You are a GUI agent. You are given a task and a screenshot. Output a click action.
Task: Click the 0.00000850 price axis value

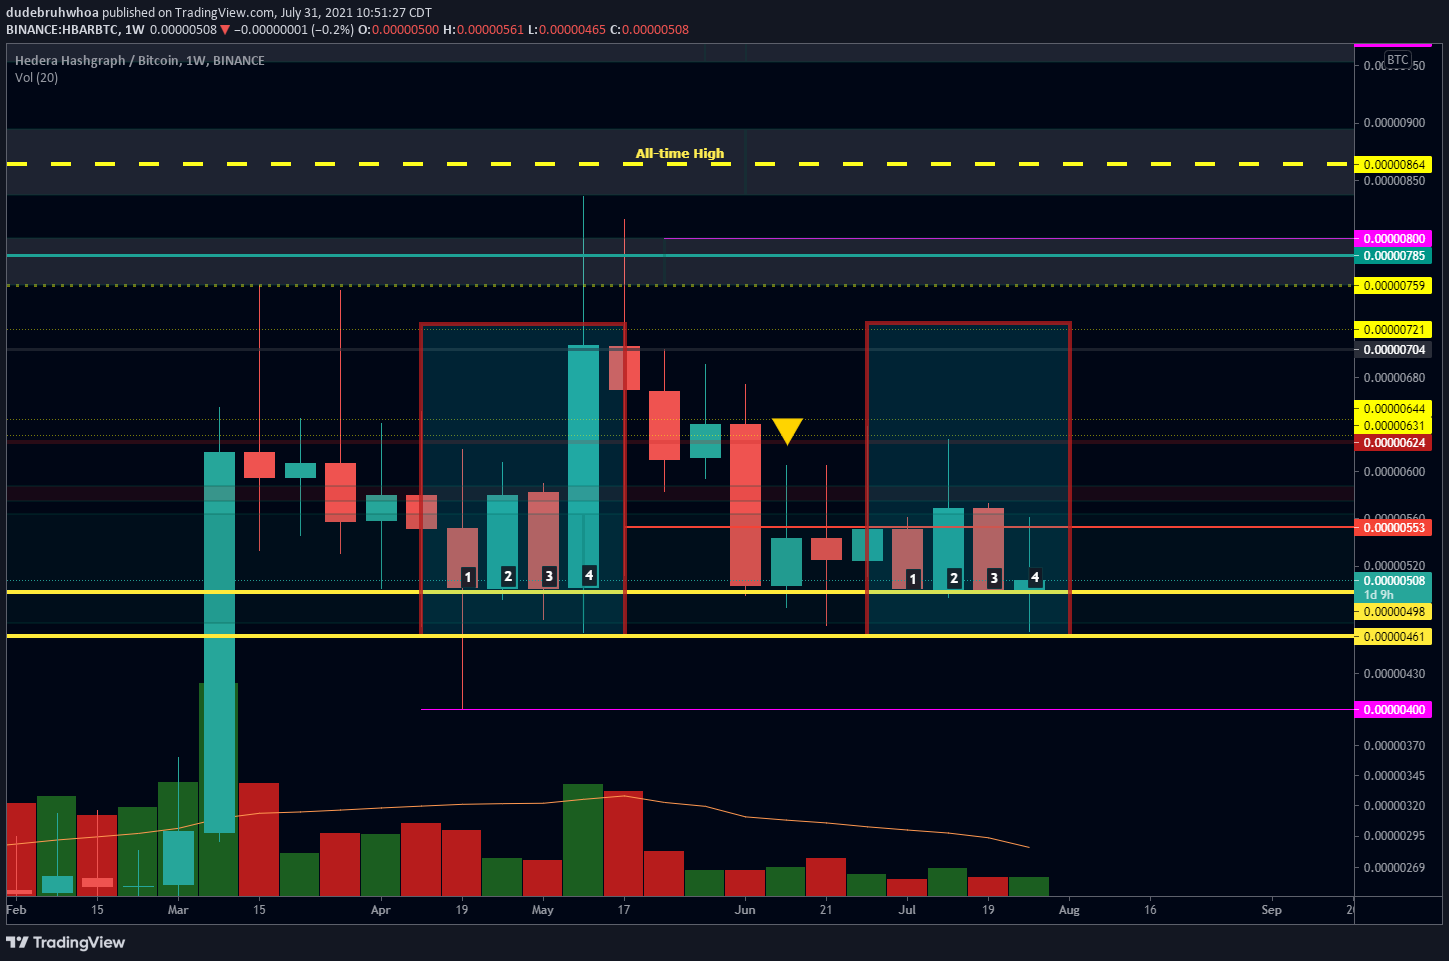click(x=1395, y=182)
